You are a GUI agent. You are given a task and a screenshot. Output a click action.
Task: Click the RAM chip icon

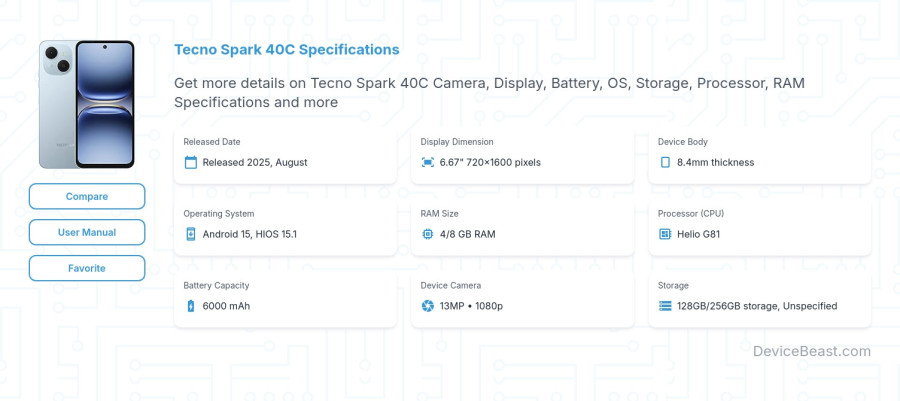point(428,234)
